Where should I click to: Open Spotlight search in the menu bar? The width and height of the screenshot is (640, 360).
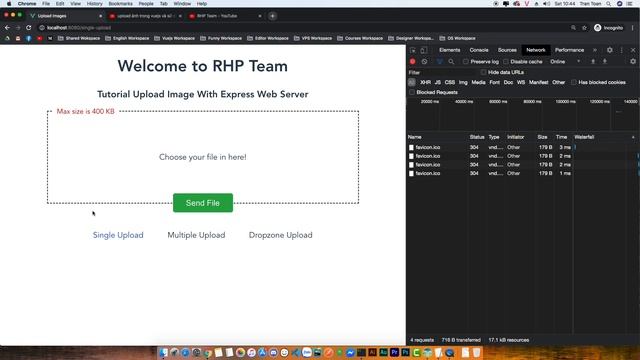[x=608, y=4]
